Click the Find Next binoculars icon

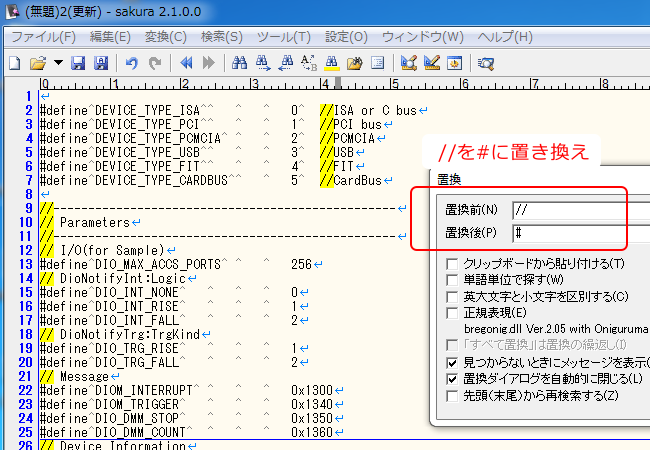262,63
